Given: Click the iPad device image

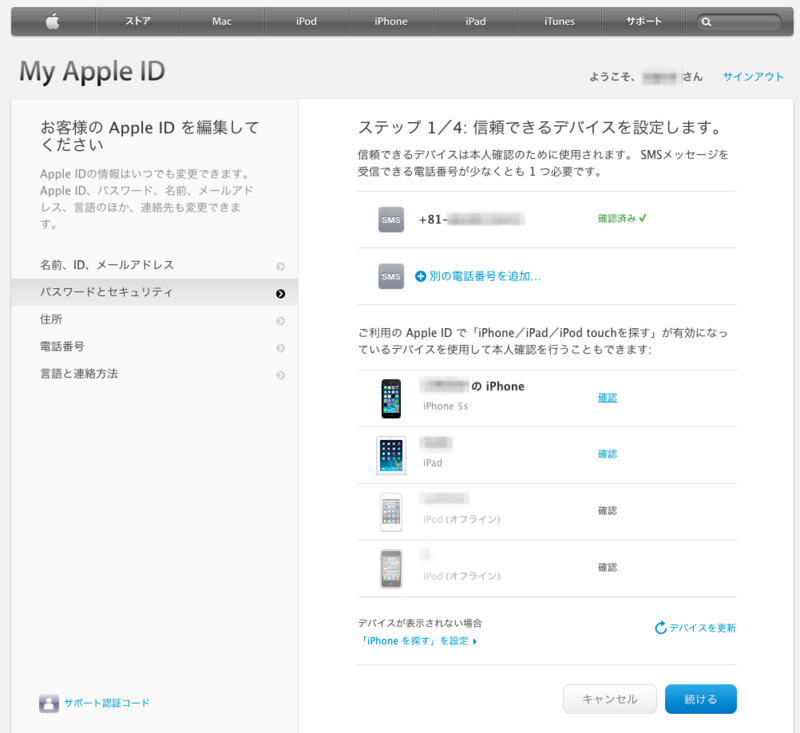Looking at the screenshot, I should [x=391, y=456].
